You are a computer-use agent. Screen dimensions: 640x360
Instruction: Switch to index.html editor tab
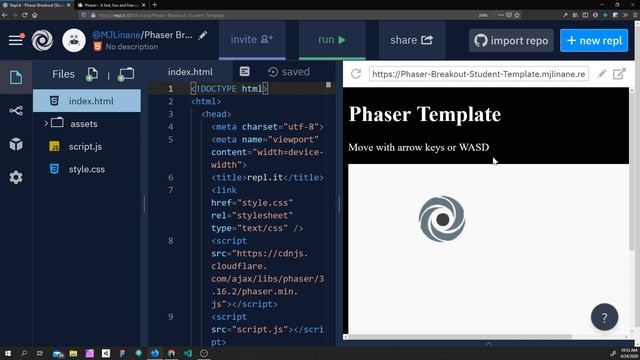190,72
